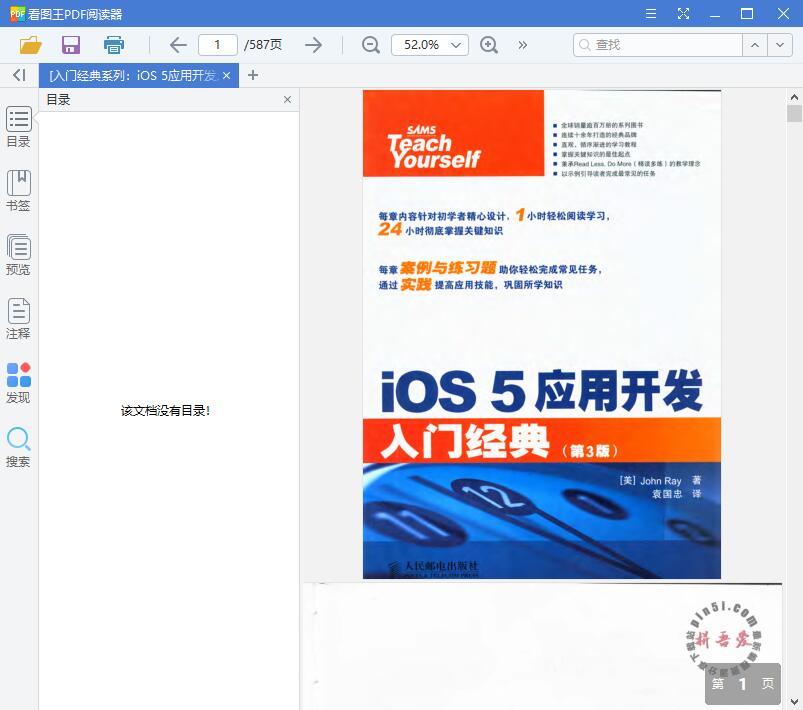803x710 pixels.
Task: Go to the next page arrow
Action: point(313,45)
